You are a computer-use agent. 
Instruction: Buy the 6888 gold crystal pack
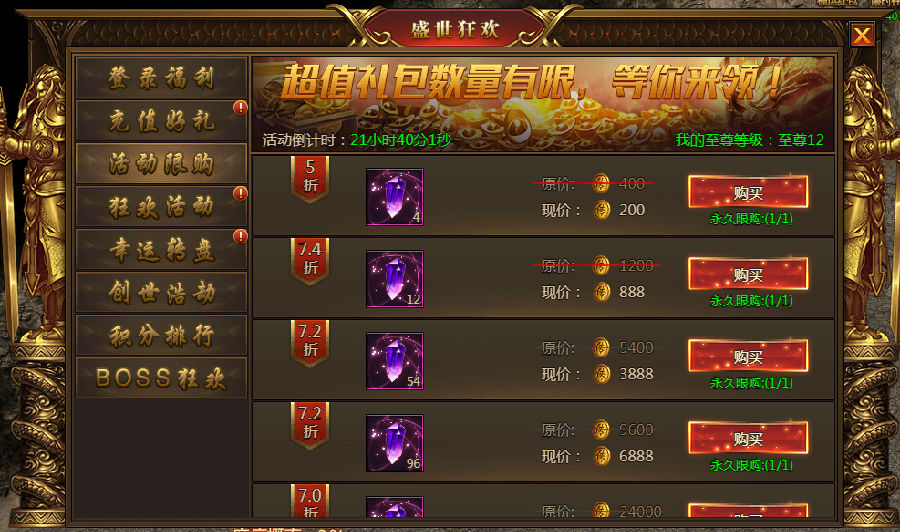748,438
